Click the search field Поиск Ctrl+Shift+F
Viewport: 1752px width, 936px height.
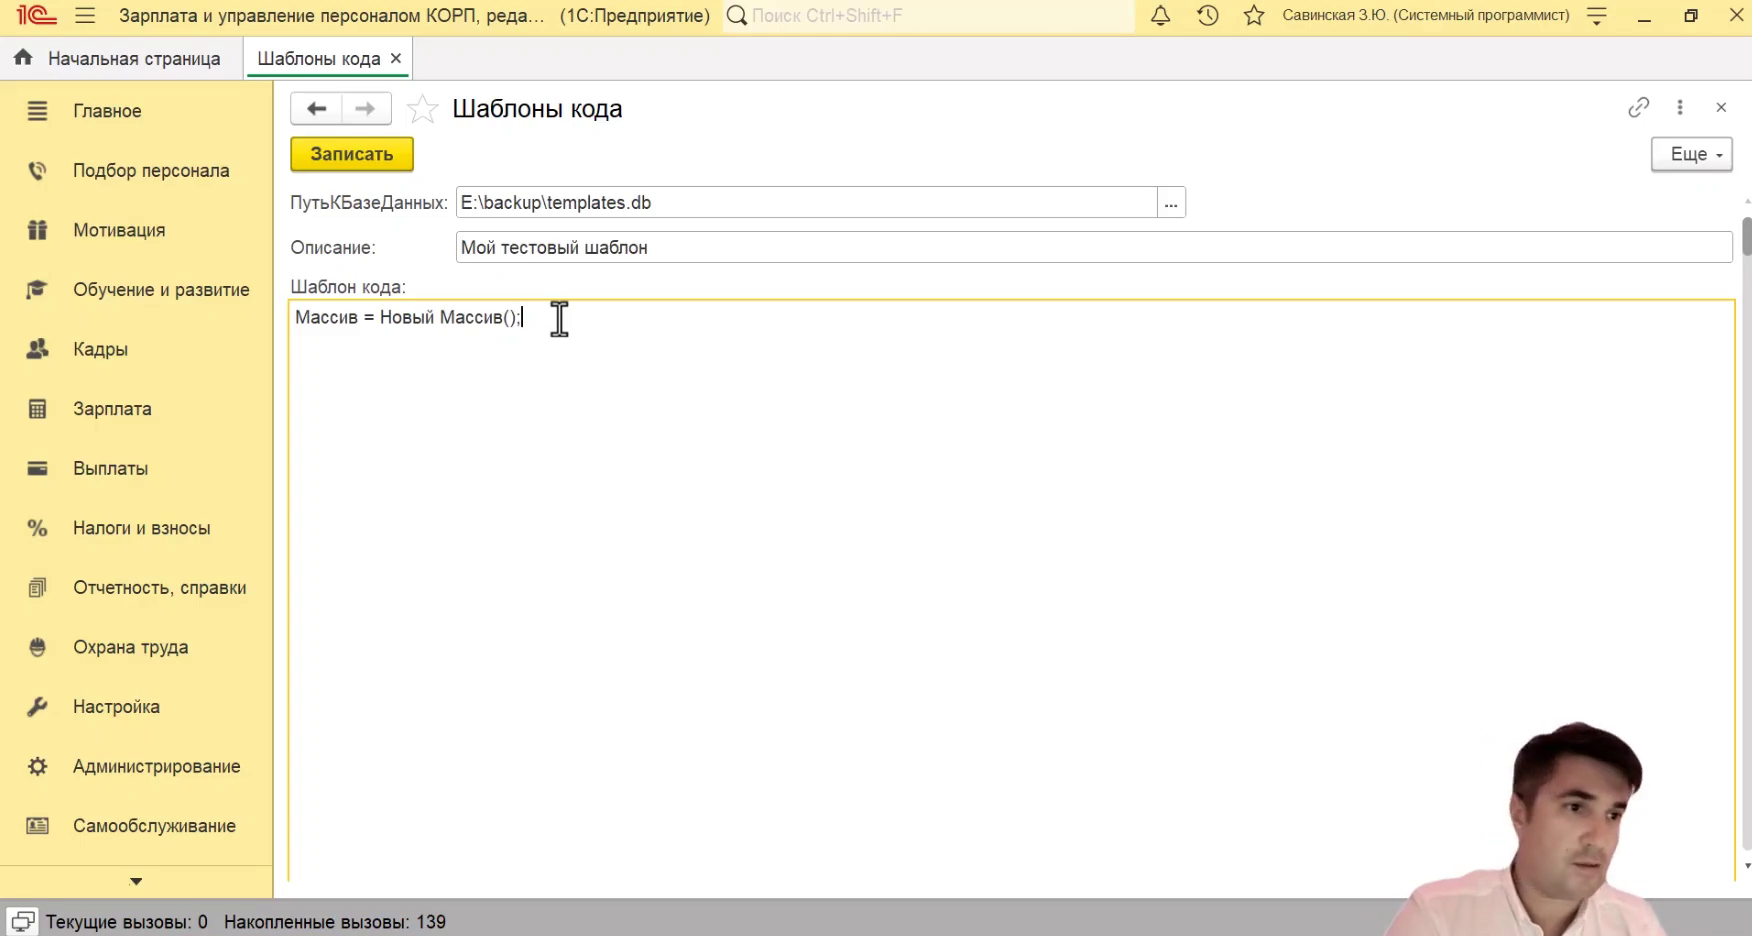940,16
